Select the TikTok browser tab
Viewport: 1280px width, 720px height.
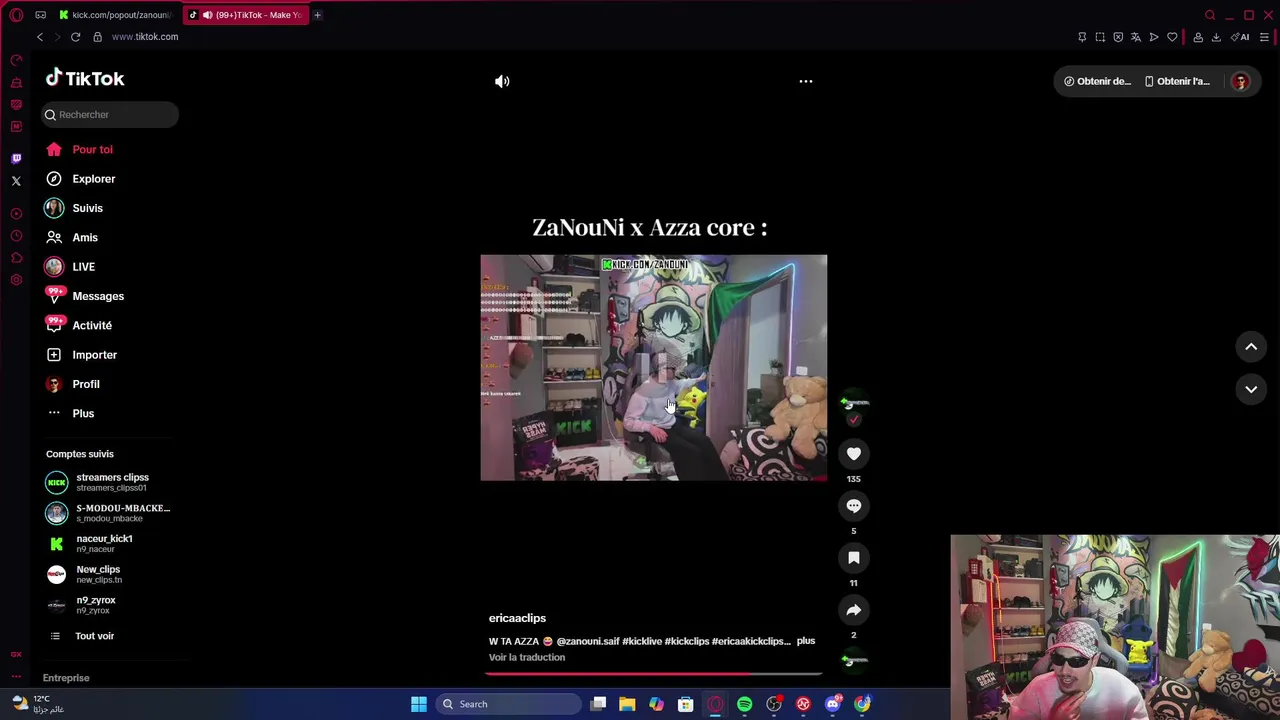coord(246,15)
